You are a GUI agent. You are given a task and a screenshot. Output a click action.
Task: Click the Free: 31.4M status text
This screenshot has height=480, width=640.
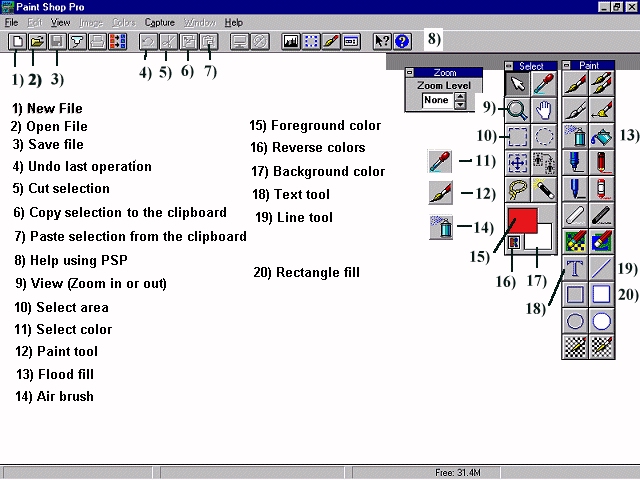(457, 473)
